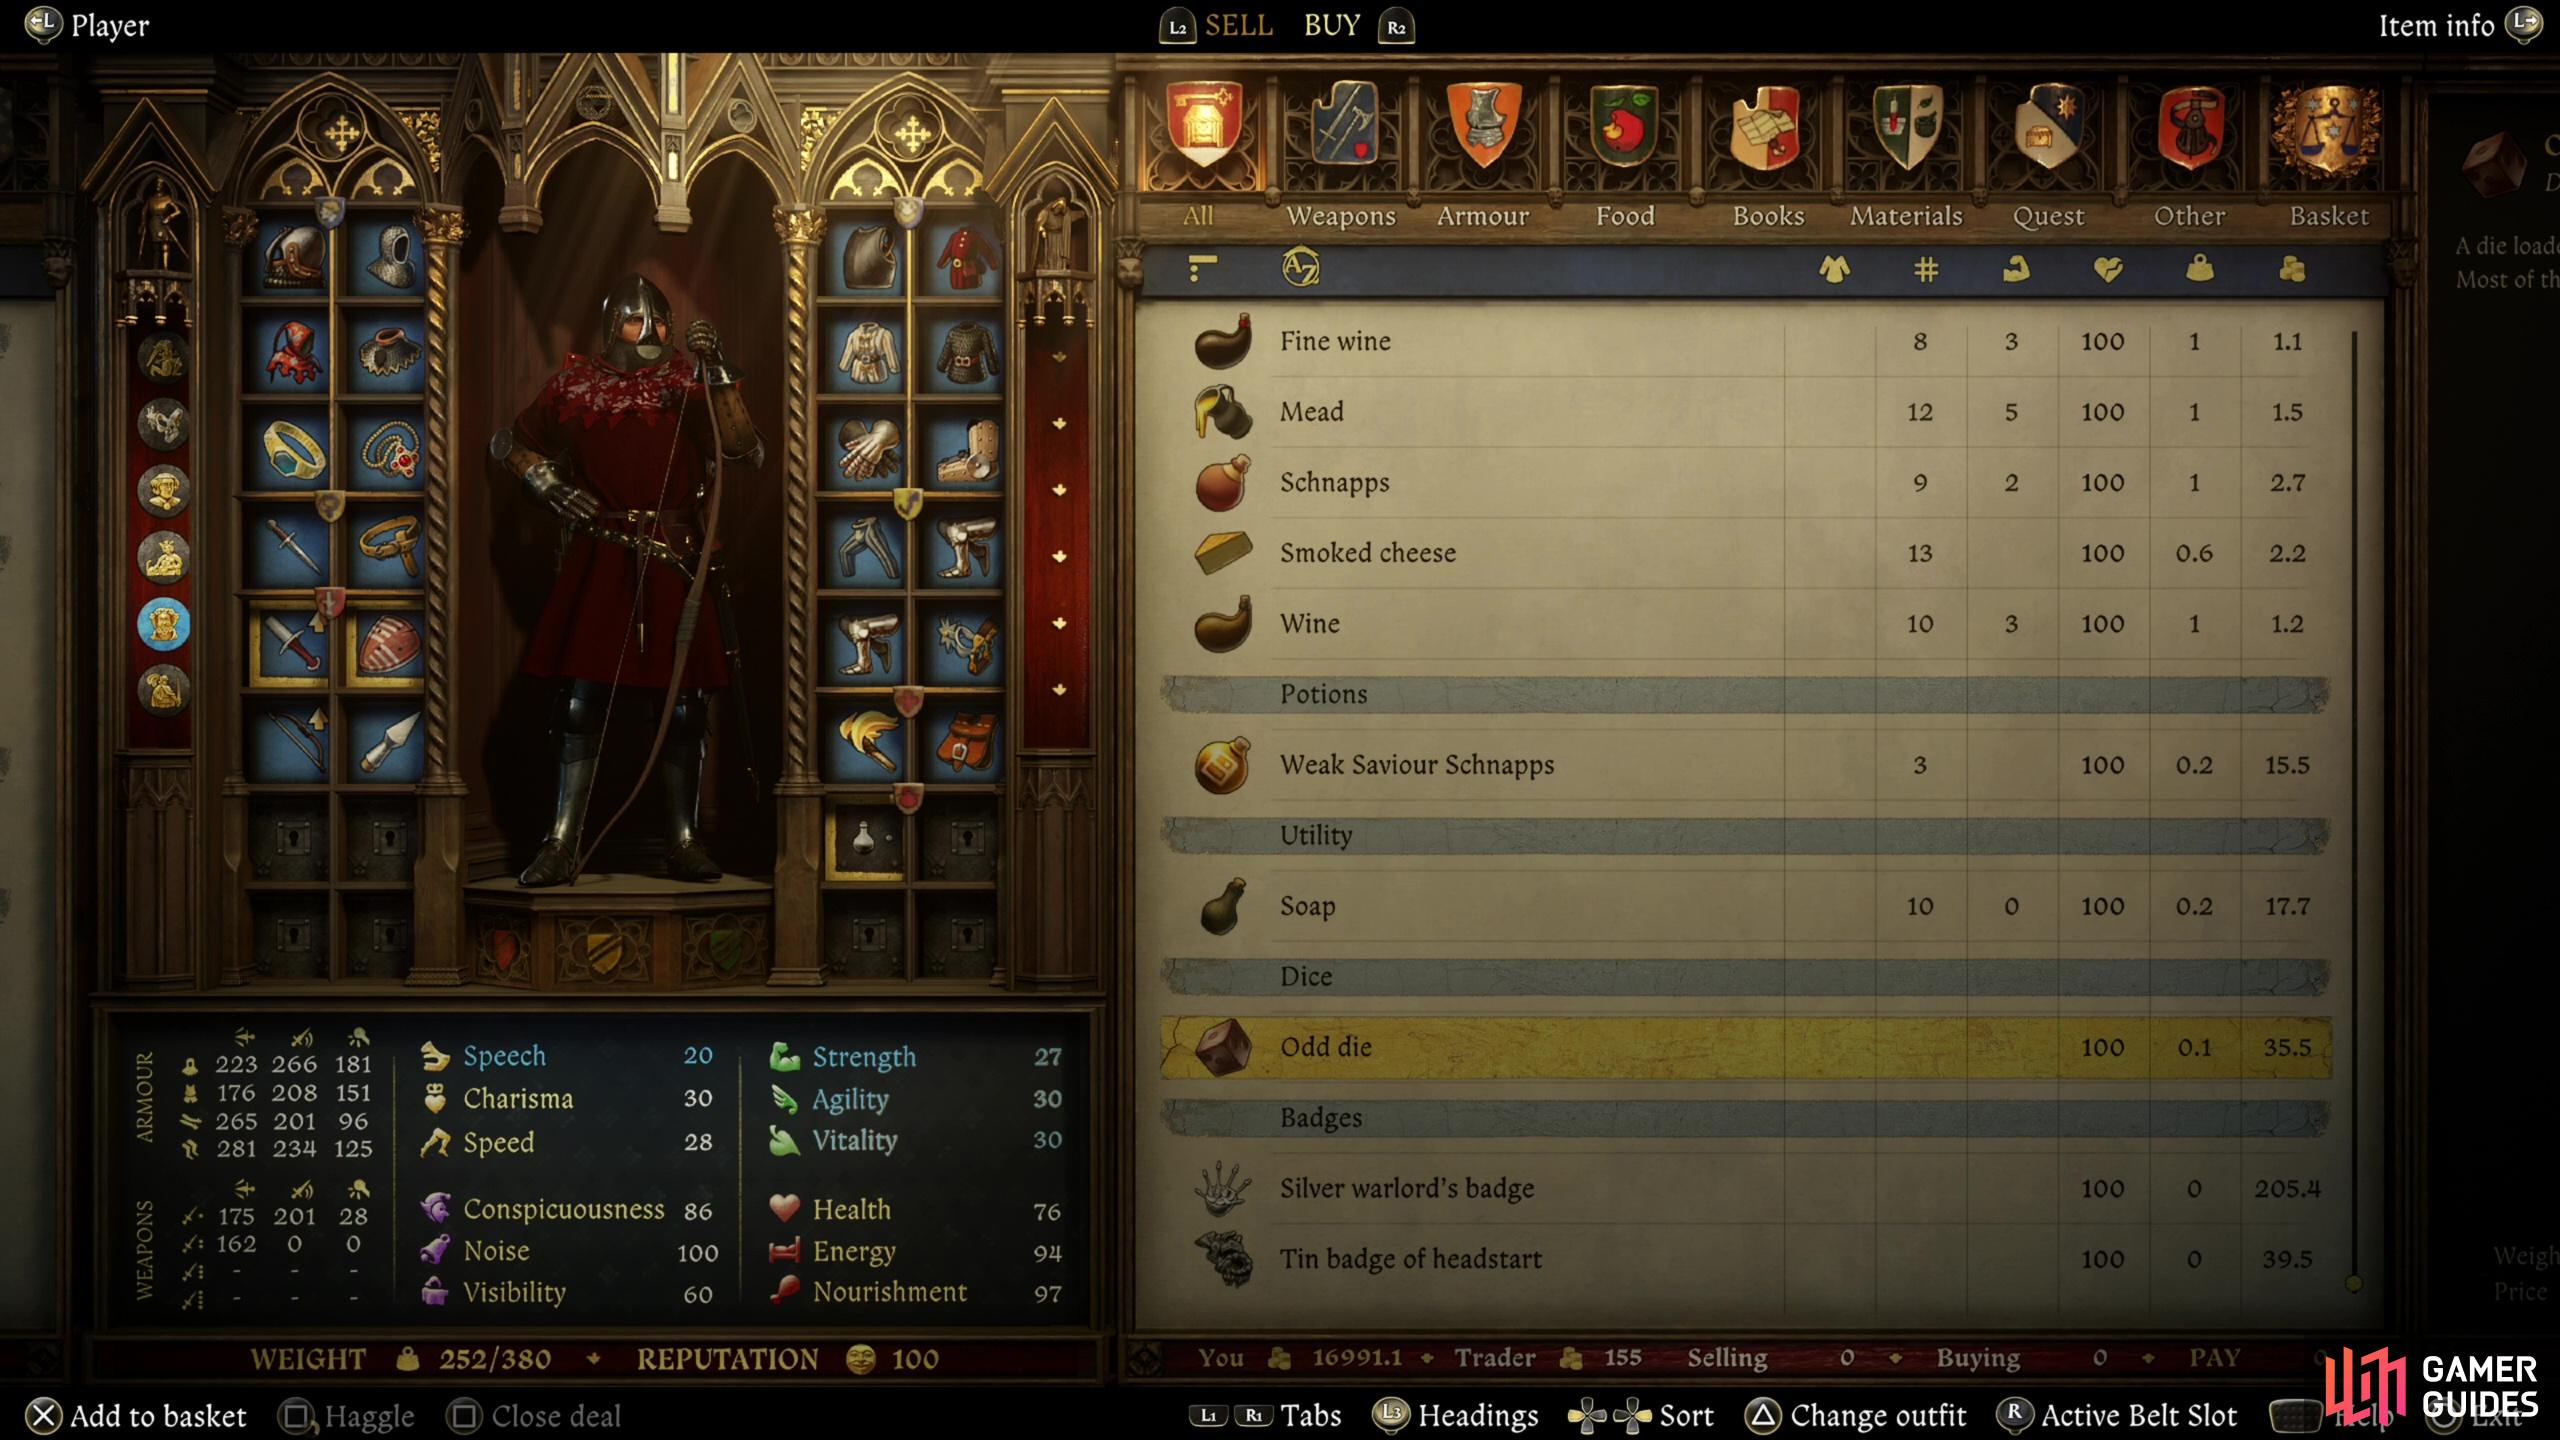Switch to the Books category tab
Screen dimensions: 2560x1440
(1768, 216)
